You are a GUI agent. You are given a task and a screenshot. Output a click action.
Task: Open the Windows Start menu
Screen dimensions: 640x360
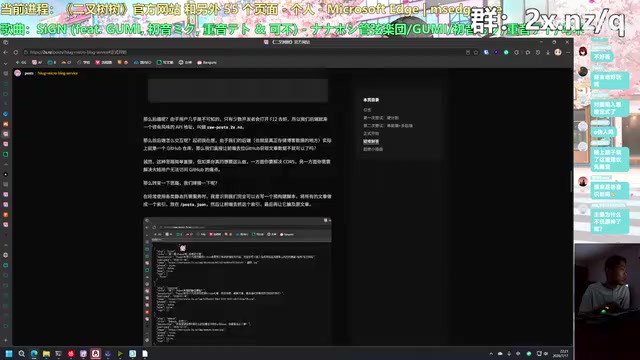tap(9, 353)
